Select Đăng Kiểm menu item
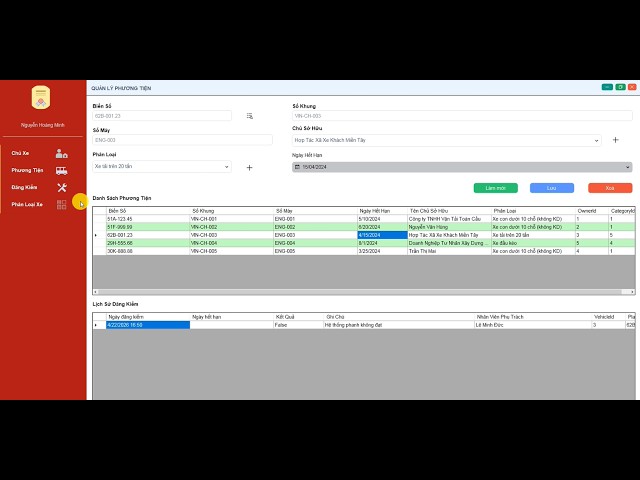This screenshot has height=480, width=640. click(x=24, y=188)
